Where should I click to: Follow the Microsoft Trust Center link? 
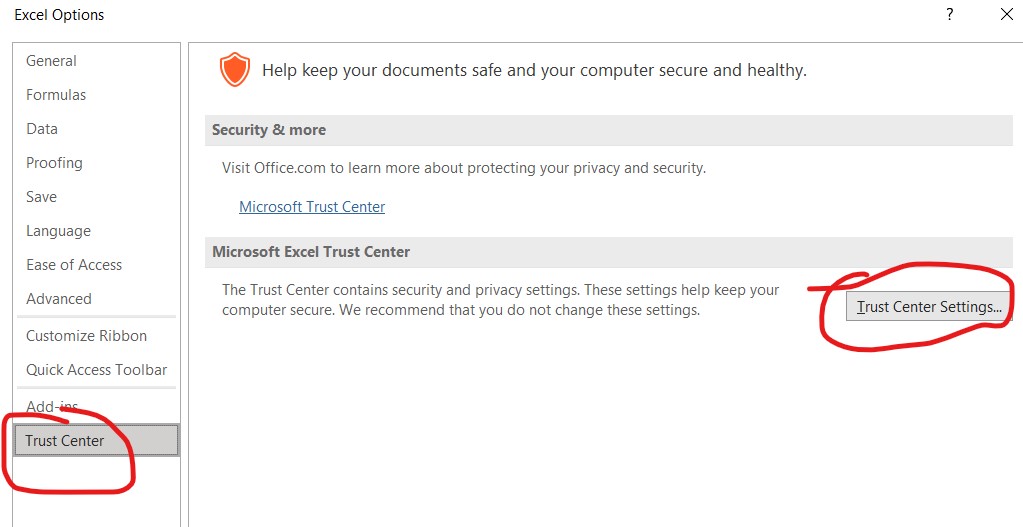(x=312, y=207)
